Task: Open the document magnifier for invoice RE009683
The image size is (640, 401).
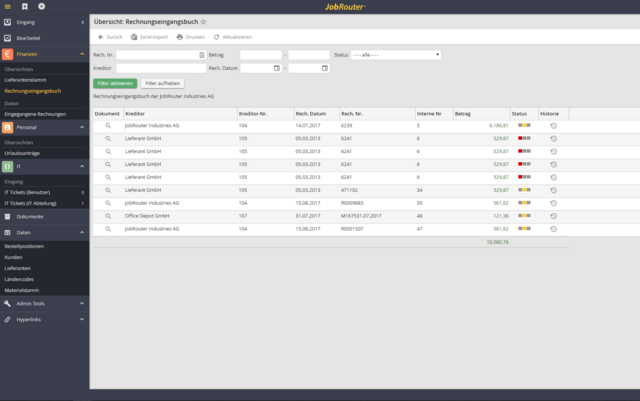Action: [108, 203]
